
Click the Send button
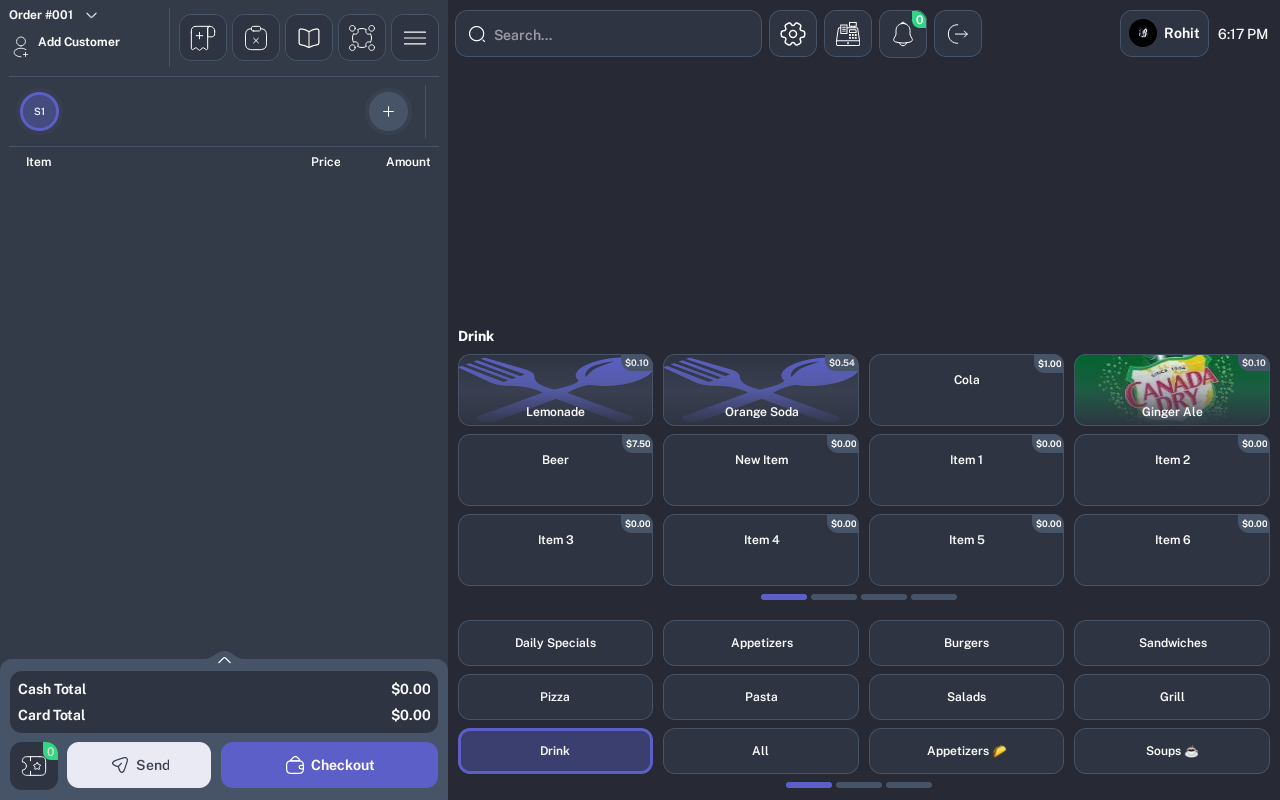click(139, 765)
